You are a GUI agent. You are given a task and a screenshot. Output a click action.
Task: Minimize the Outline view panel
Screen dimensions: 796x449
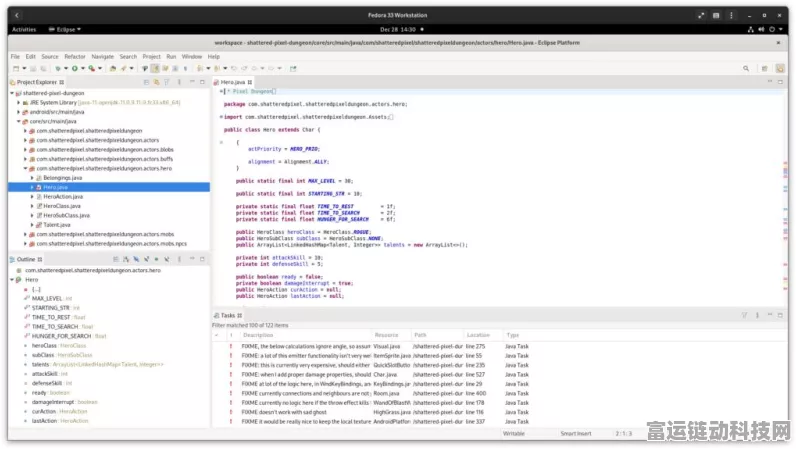192,259
